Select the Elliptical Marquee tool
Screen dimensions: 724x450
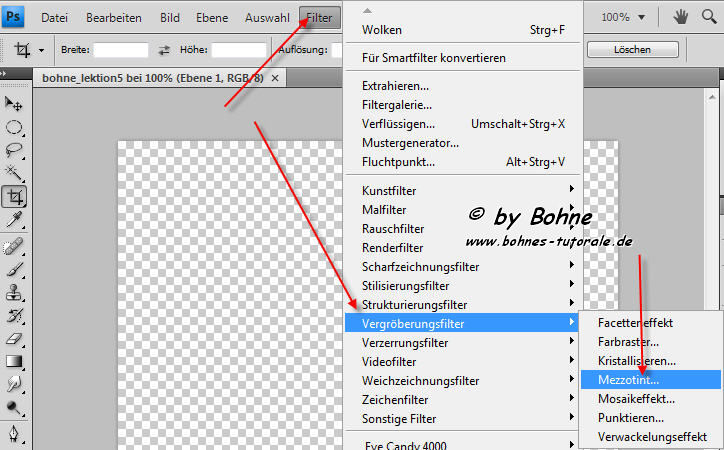click(15, 127)
